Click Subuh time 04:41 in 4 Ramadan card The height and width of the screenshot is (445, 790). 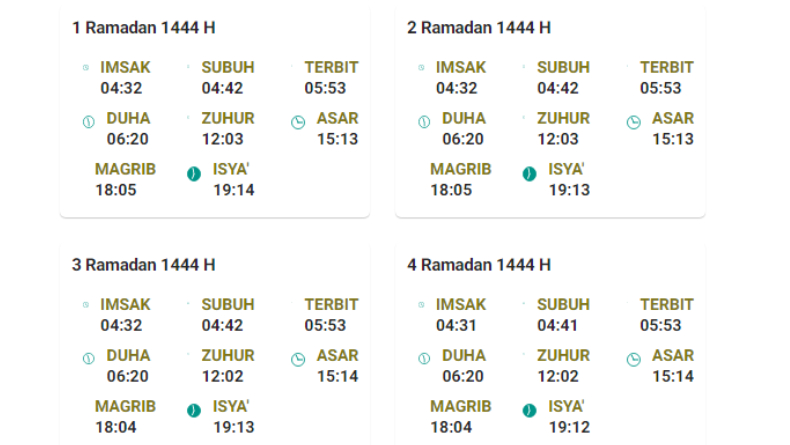[x=557, y=326]
